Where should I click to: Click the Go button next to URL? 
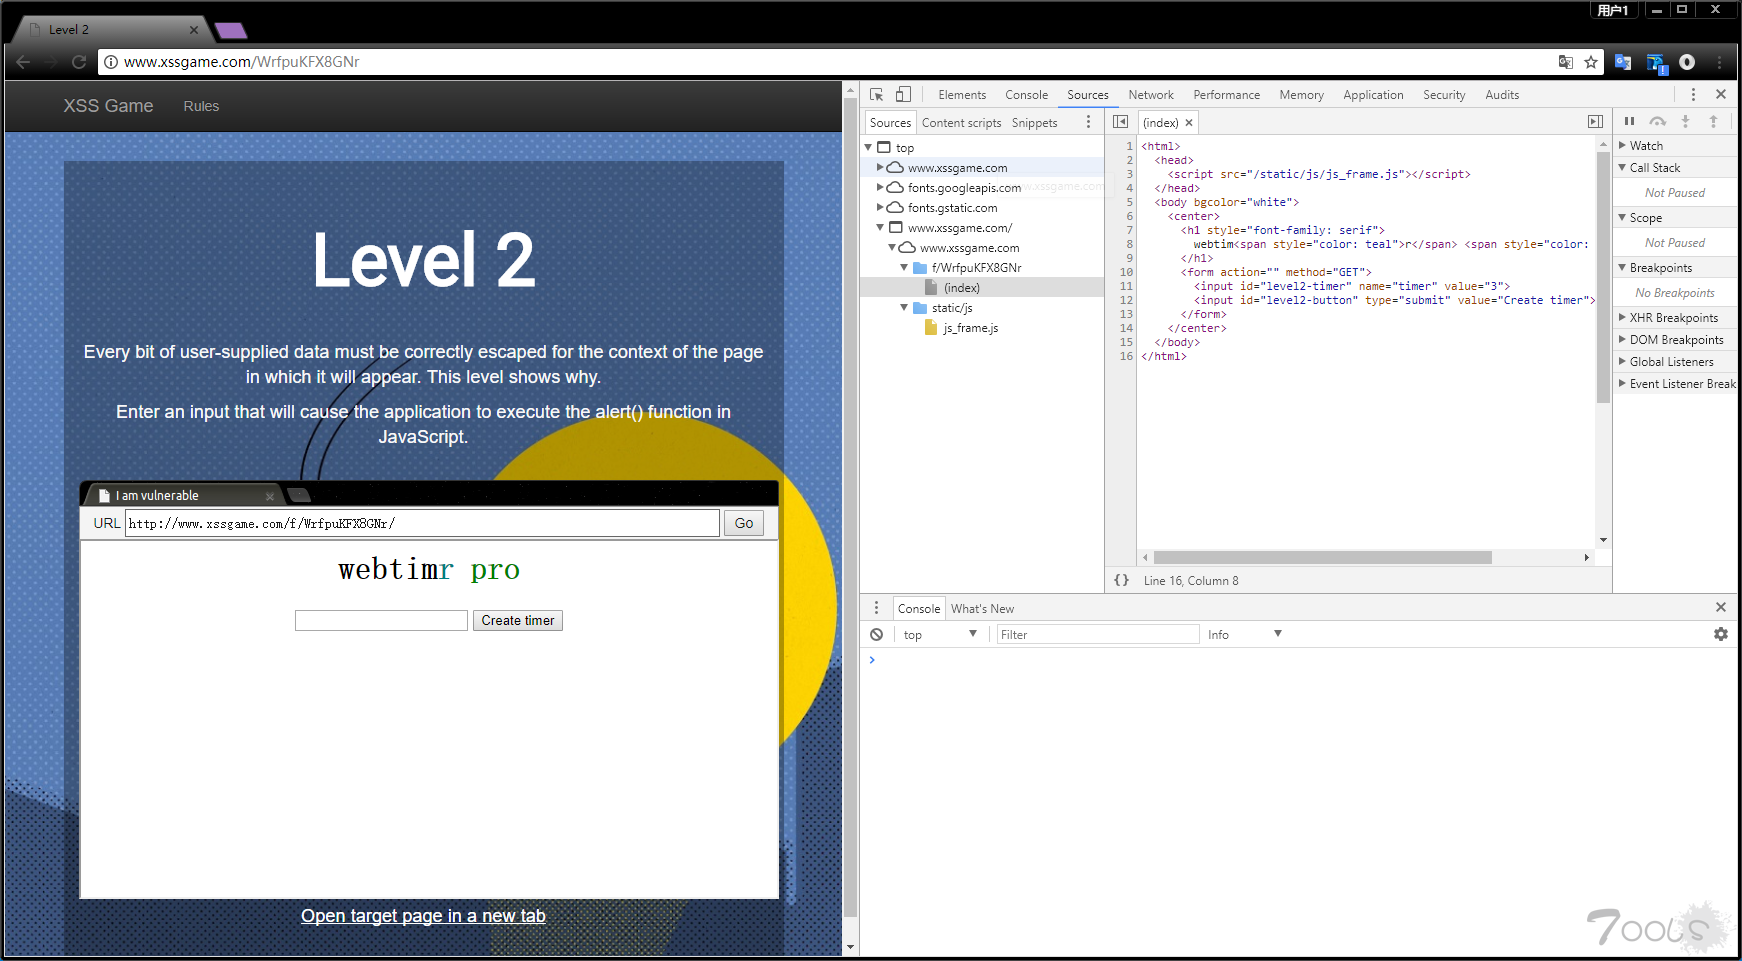pos(744,523)
